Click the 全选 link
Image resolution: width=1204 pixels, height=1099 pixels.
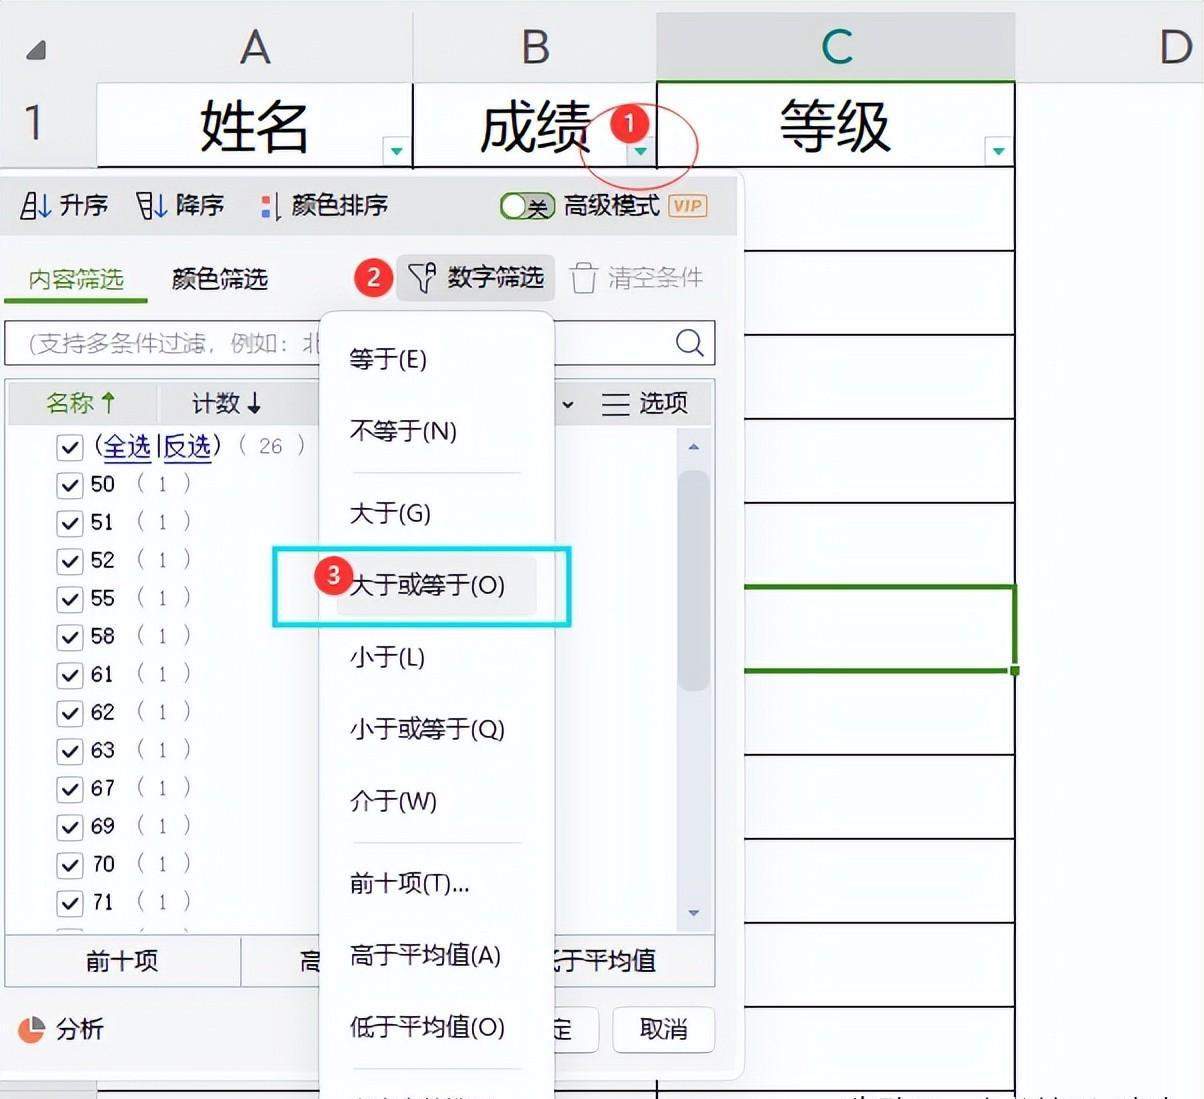127,447
